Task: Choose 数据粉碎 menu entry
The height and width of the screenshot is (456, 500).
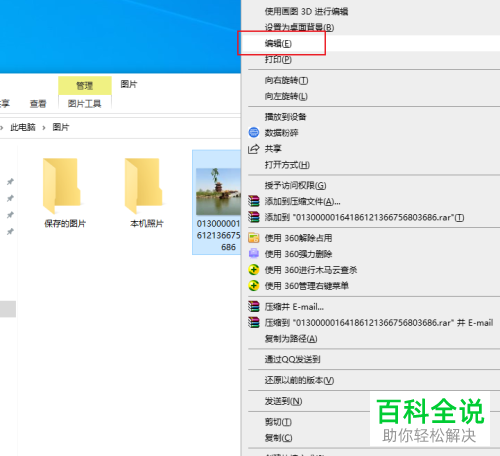Action: pos(281,133)
